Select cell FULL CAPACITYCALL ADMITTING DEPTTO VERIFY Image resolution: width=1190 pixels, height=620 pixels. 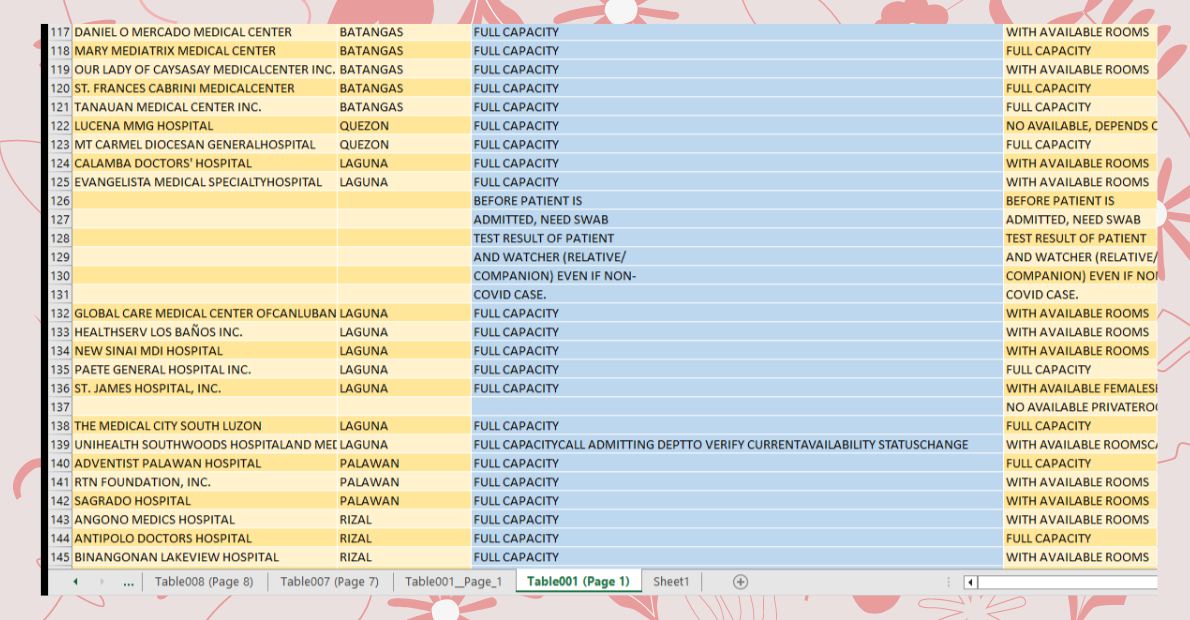click(737, 445)
